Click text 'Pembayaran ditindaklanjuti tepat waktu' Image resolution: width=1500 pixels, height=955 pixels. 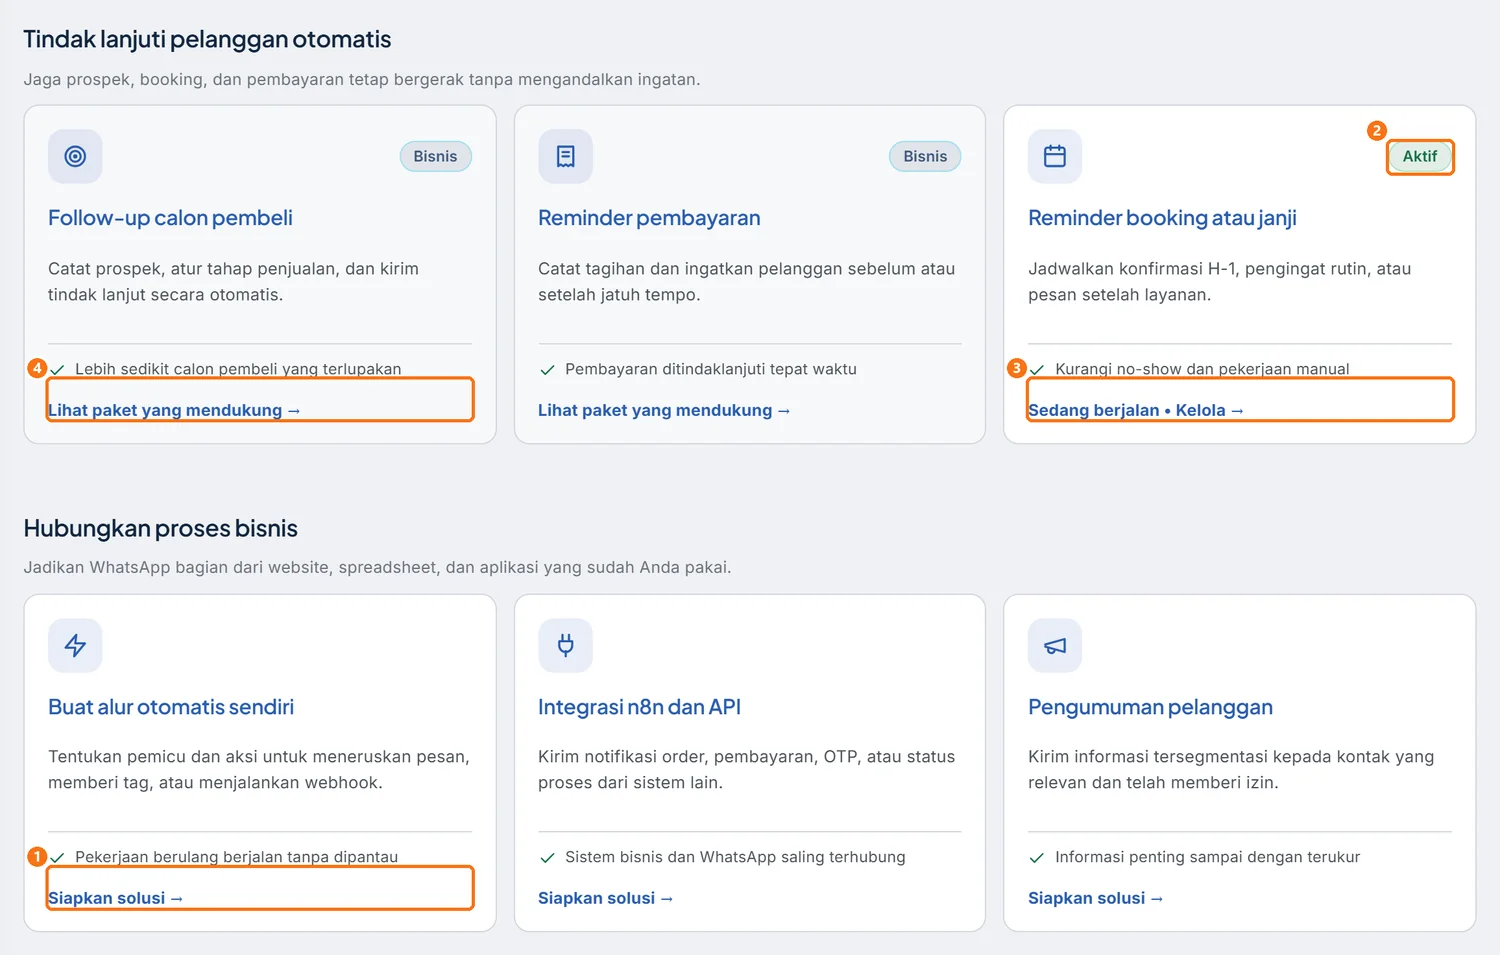pyautogui.click(x=711, y=369)
